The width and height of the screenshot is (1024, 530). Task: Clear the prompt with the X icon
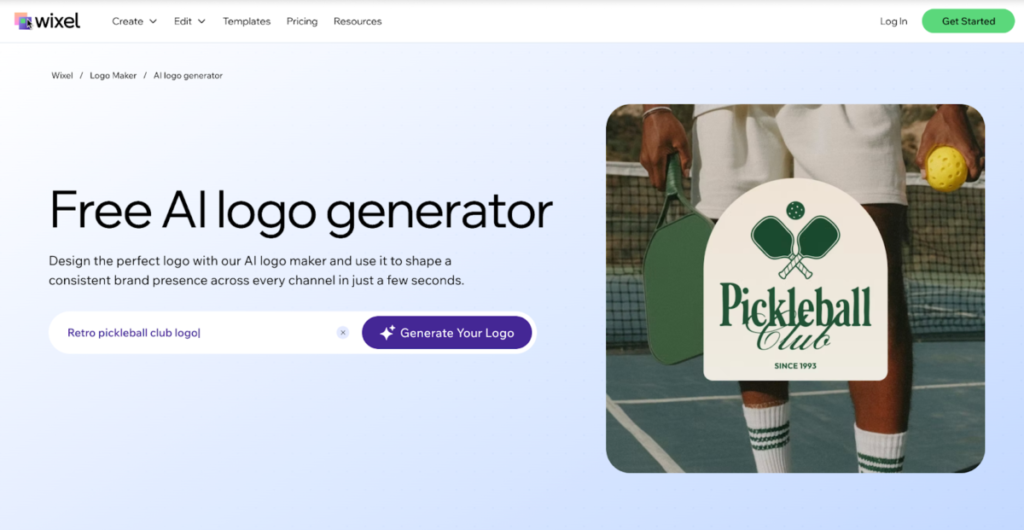tap(343, 333)
